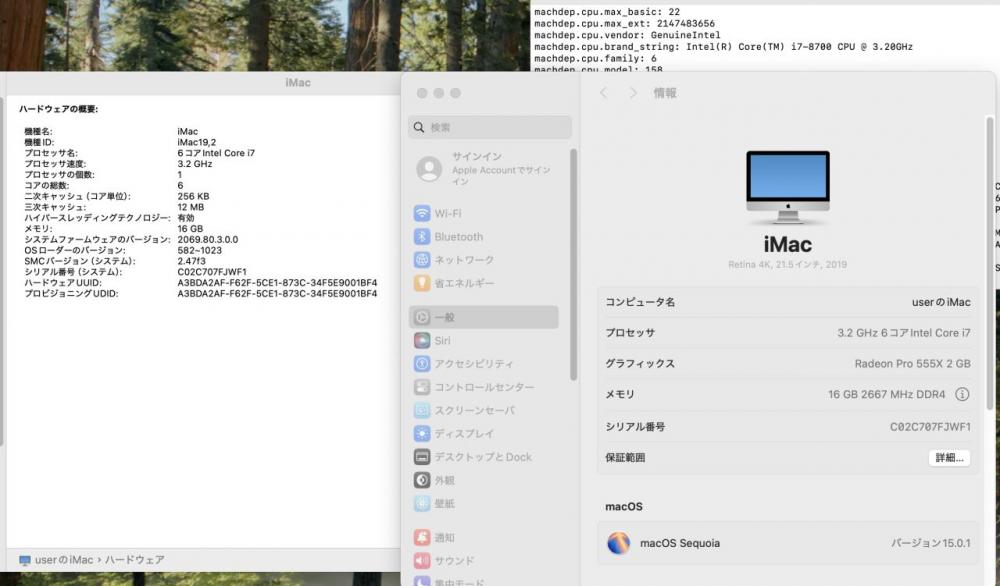Click Retina 4K, 21.5インチ, 2019 subtitle

[788, 265]
